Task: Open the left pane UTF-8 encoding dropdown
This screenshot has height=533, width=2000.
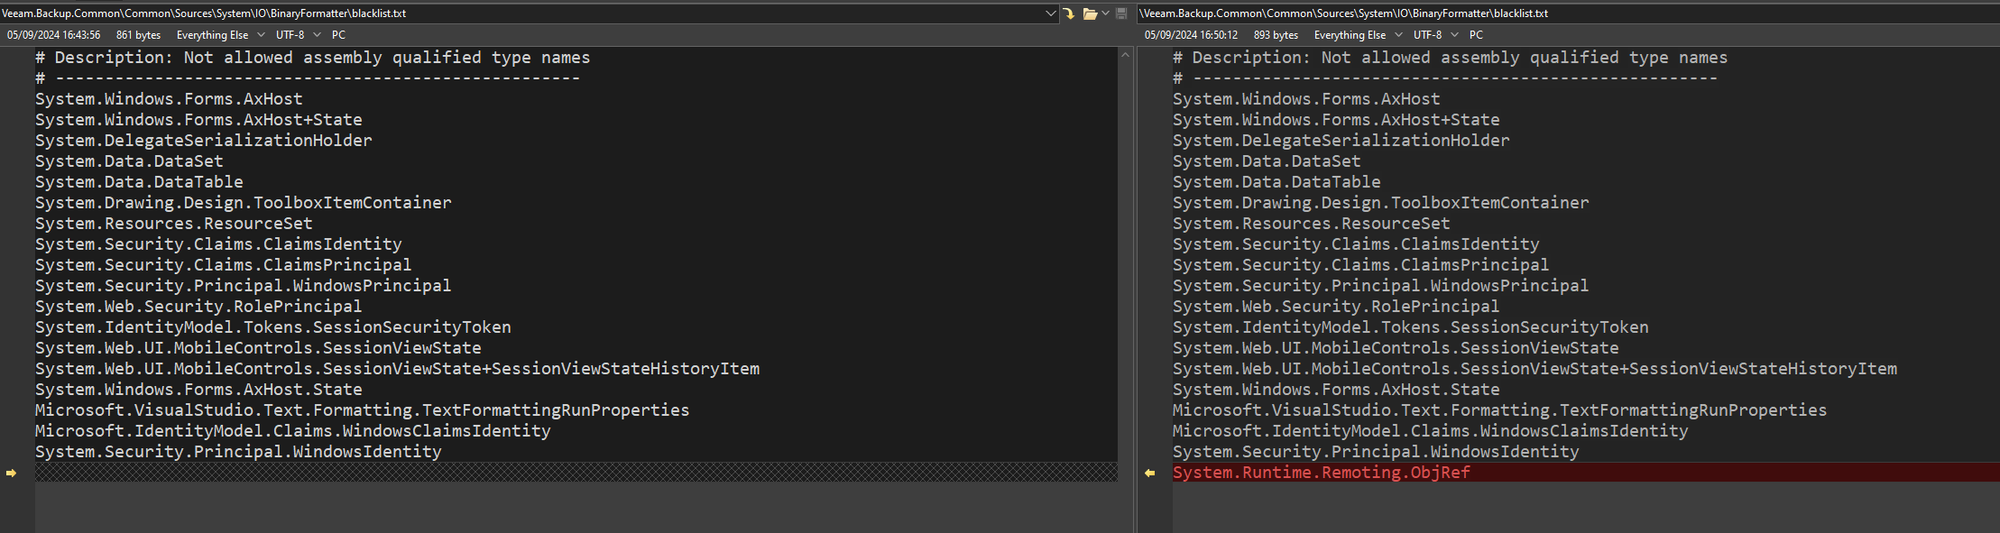Action: (298, 35)
